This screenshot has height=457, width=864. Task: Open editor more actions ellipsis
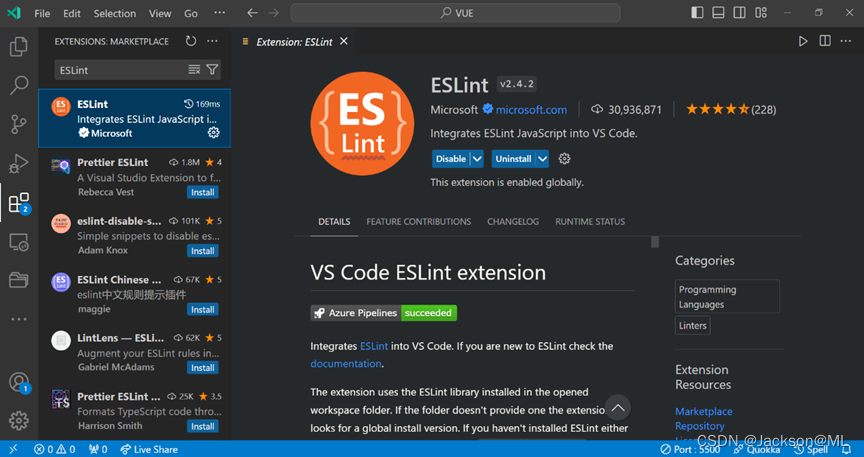[845, 41]
